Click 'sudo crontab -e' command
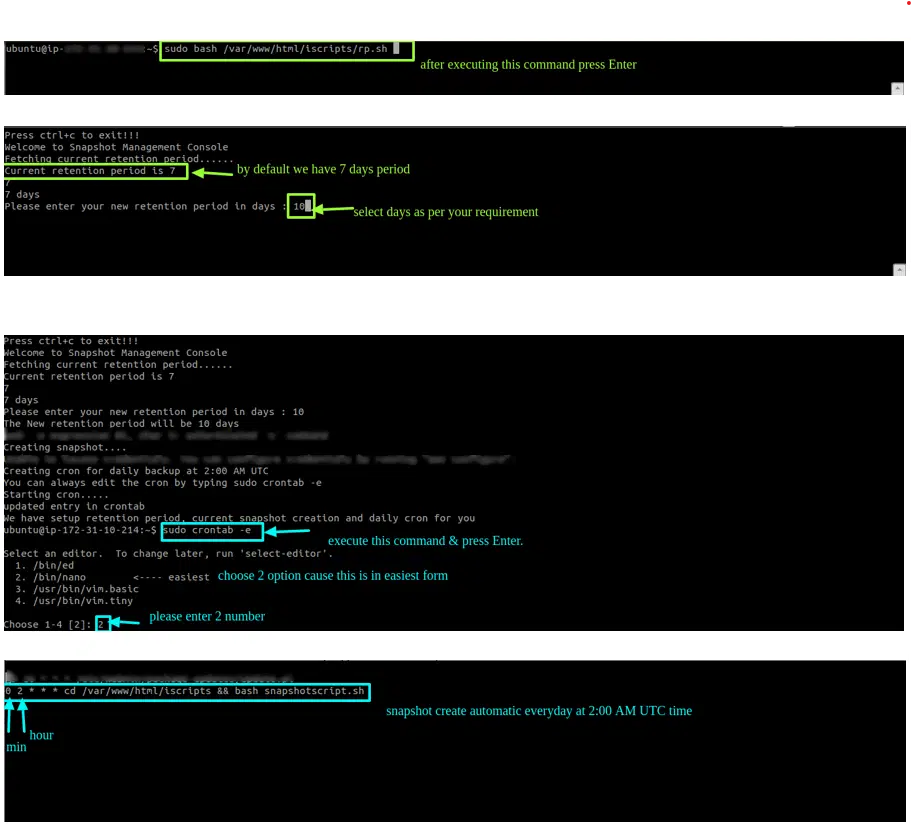Screen dimensions: 912x829 (207, 531)
